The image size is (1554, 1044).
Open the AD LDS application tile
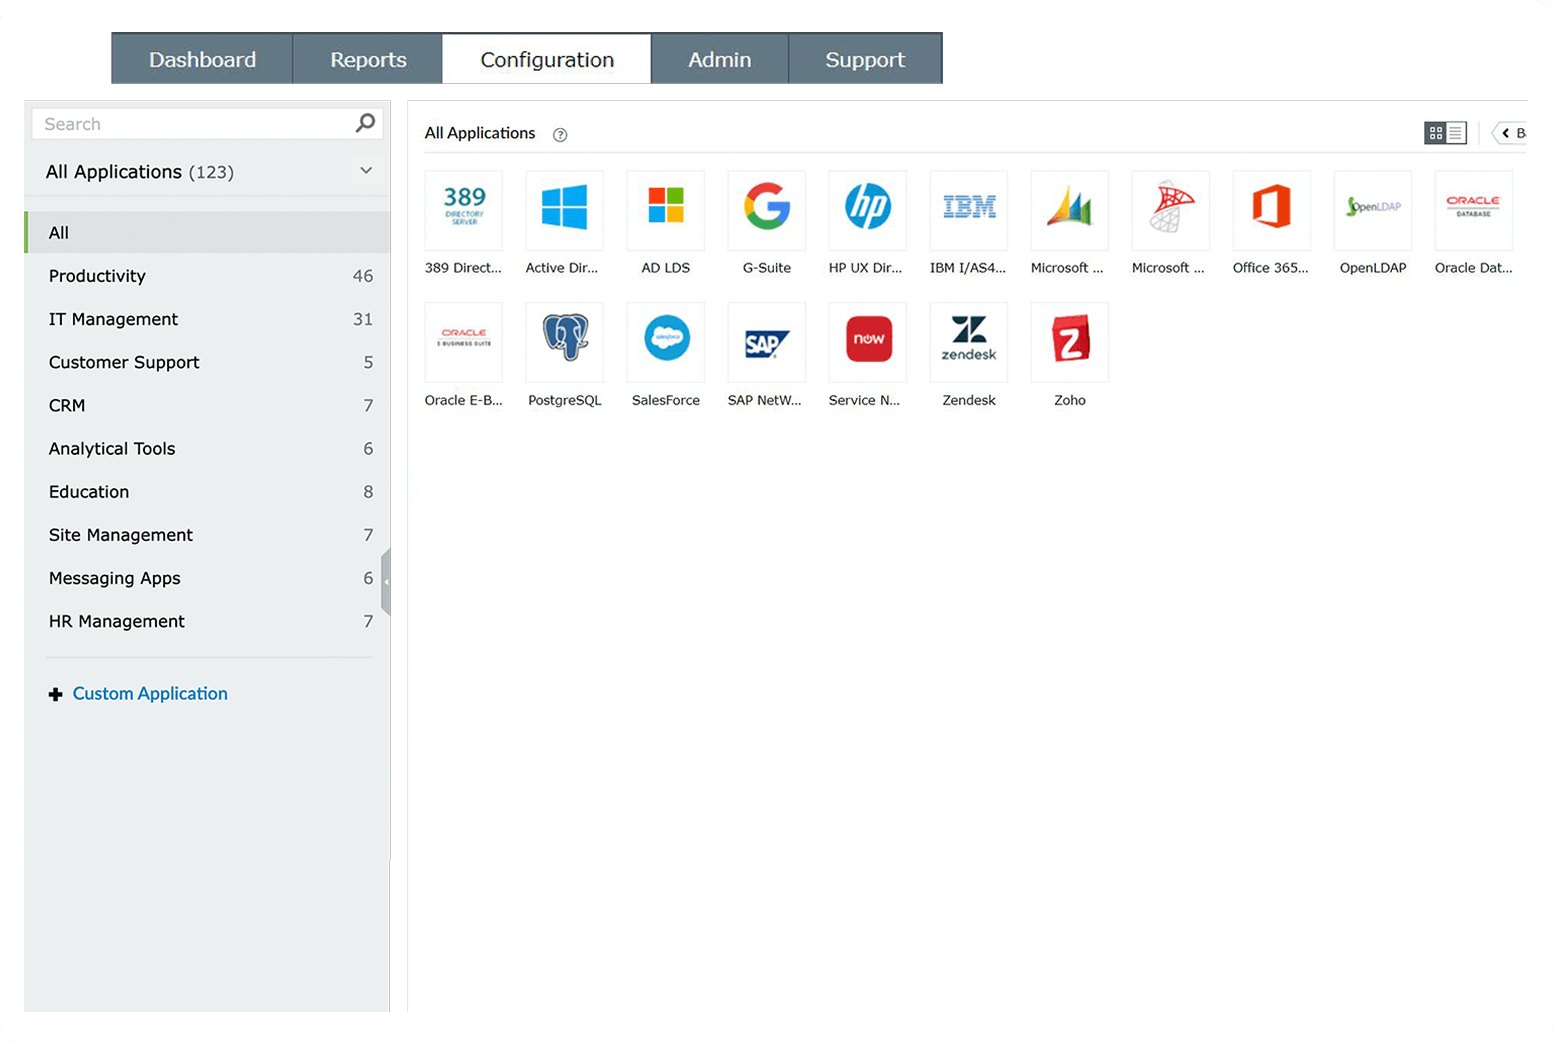click(666, 210)
